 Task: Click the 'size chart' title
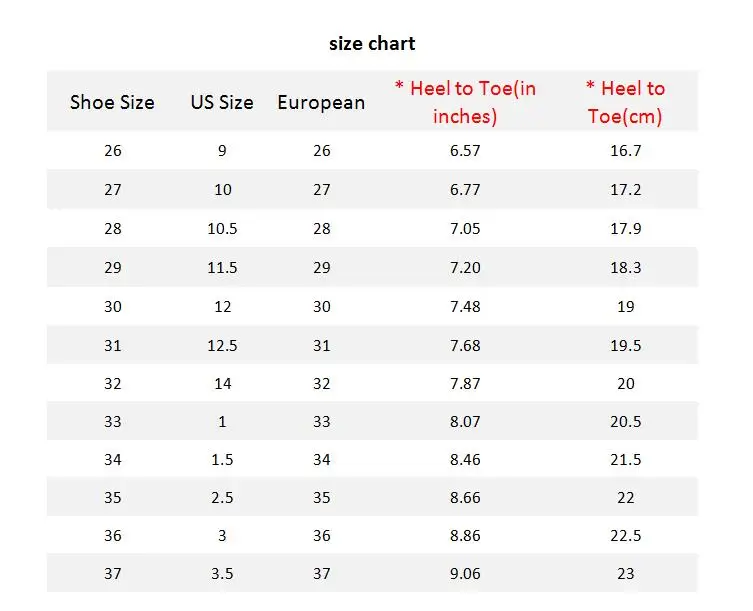372,44
